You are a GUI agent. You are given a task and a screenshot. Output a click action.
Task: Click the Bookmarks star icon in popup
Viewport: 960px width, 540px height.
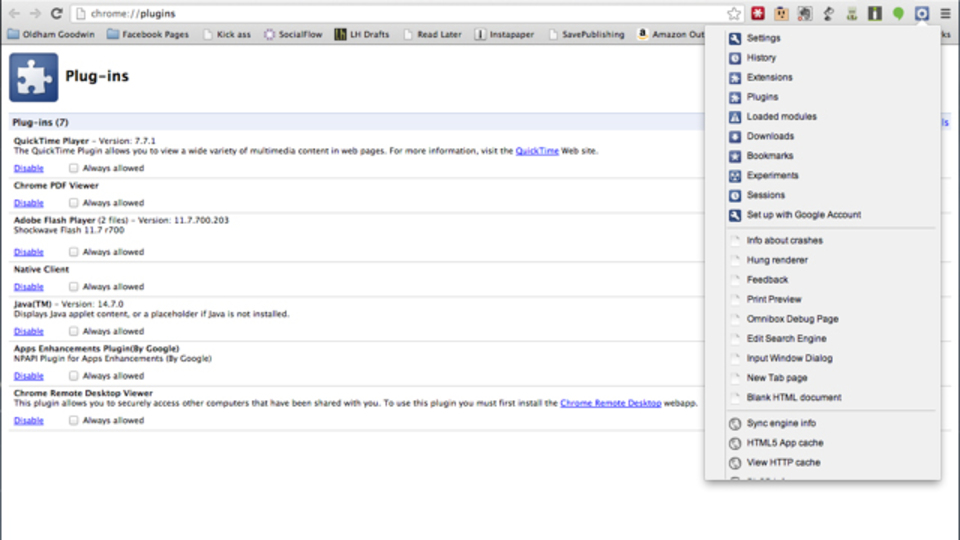(x=735, y=156)
